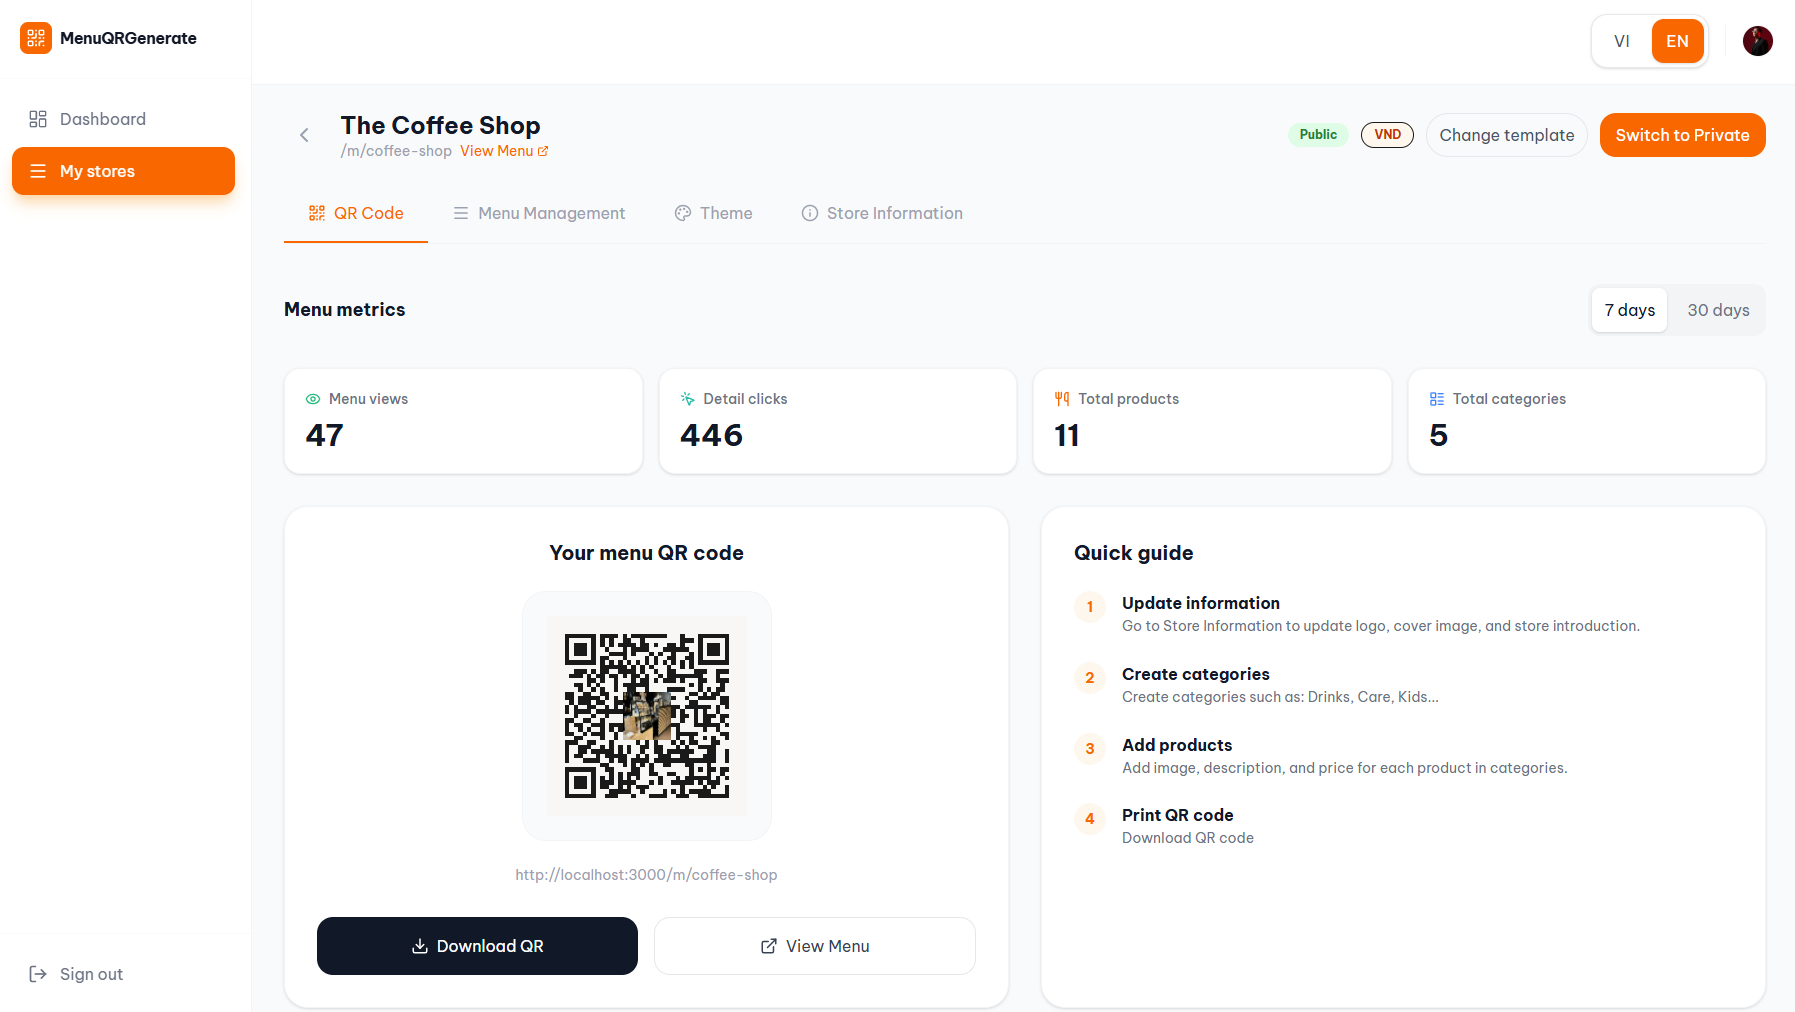Viewport: 1795px width, 1012px height.
Task: Open the Theme tab
Action: pos(713,213)
